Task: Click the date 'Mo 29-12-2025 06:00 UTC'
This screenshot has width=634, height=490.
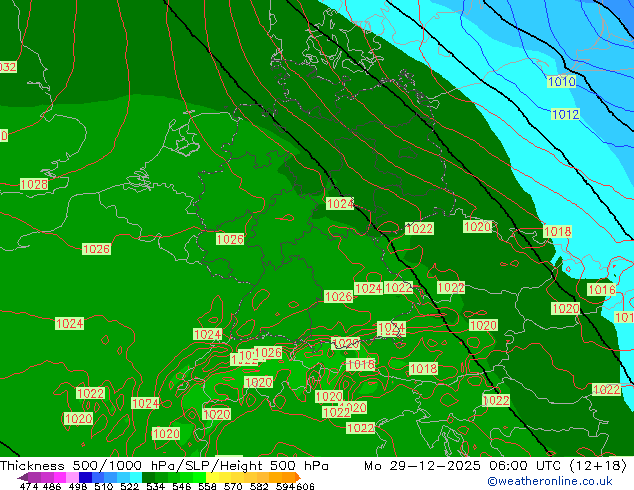Action: tap(462, 466)
